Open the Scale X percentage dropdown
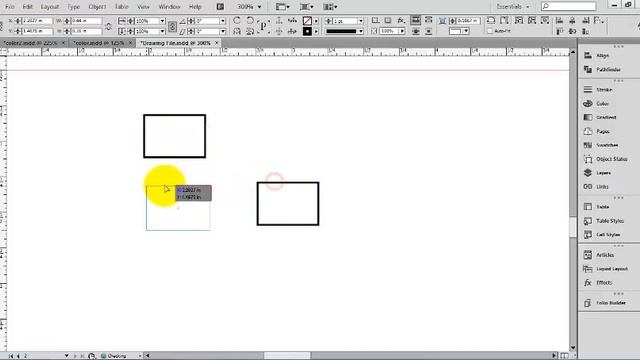This screenshot has width=640, height=360. click(162, 21)
